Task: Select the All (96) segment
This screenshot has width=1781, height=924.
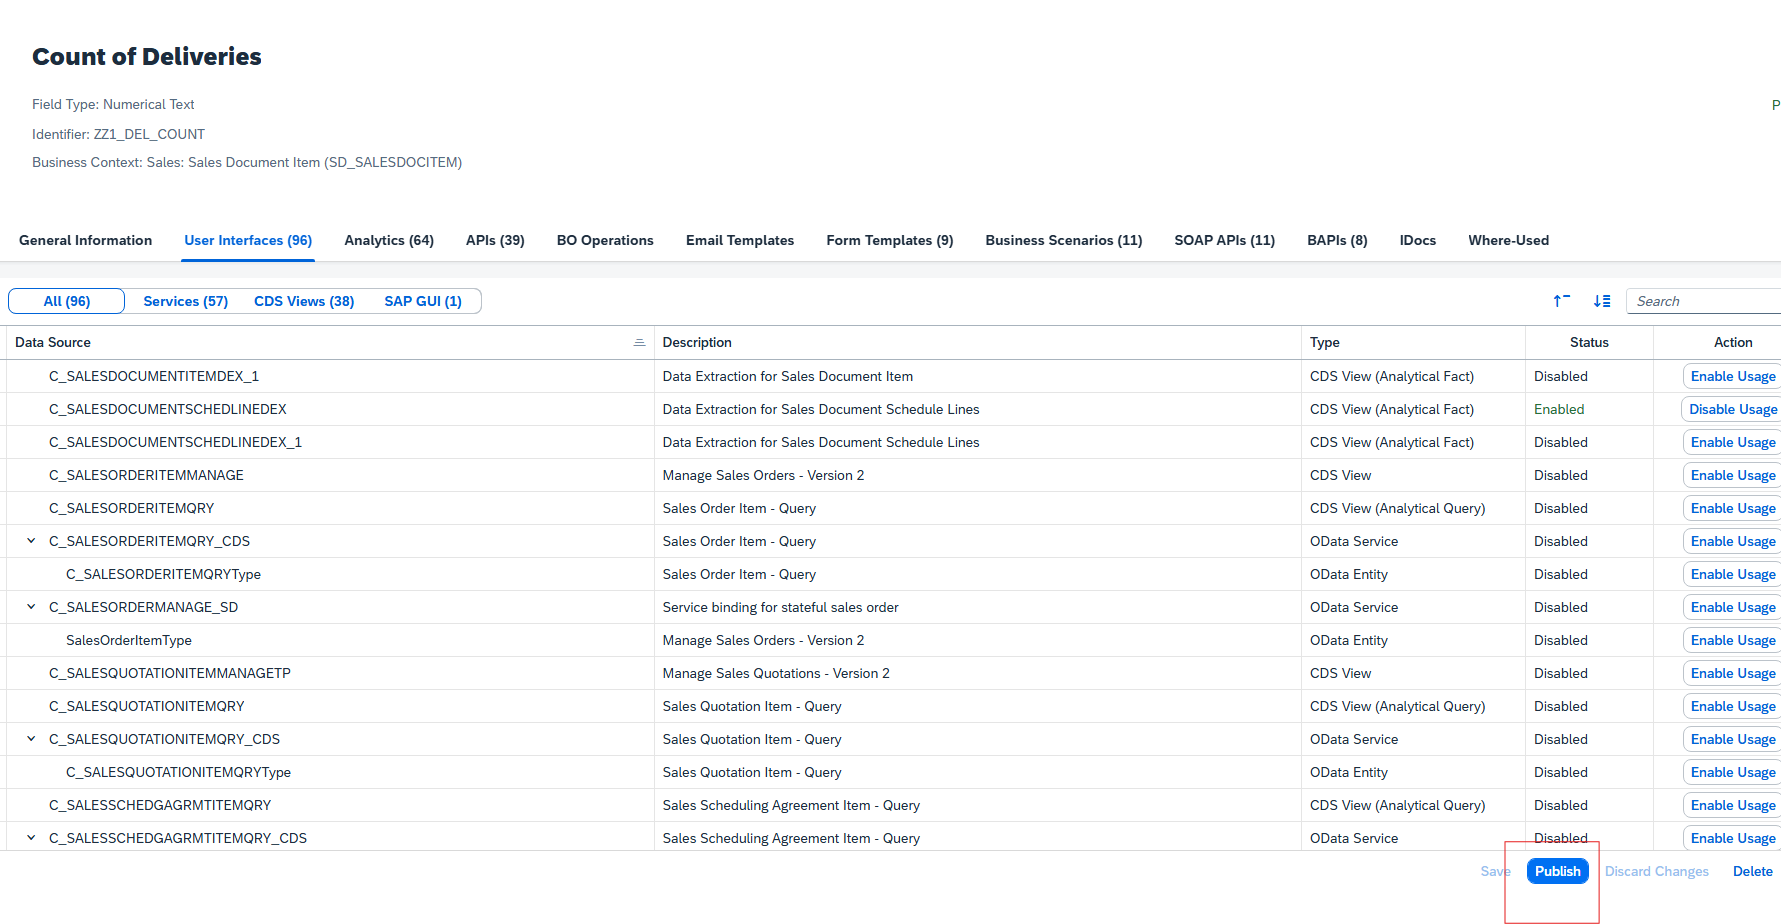Action: (67, 301)
